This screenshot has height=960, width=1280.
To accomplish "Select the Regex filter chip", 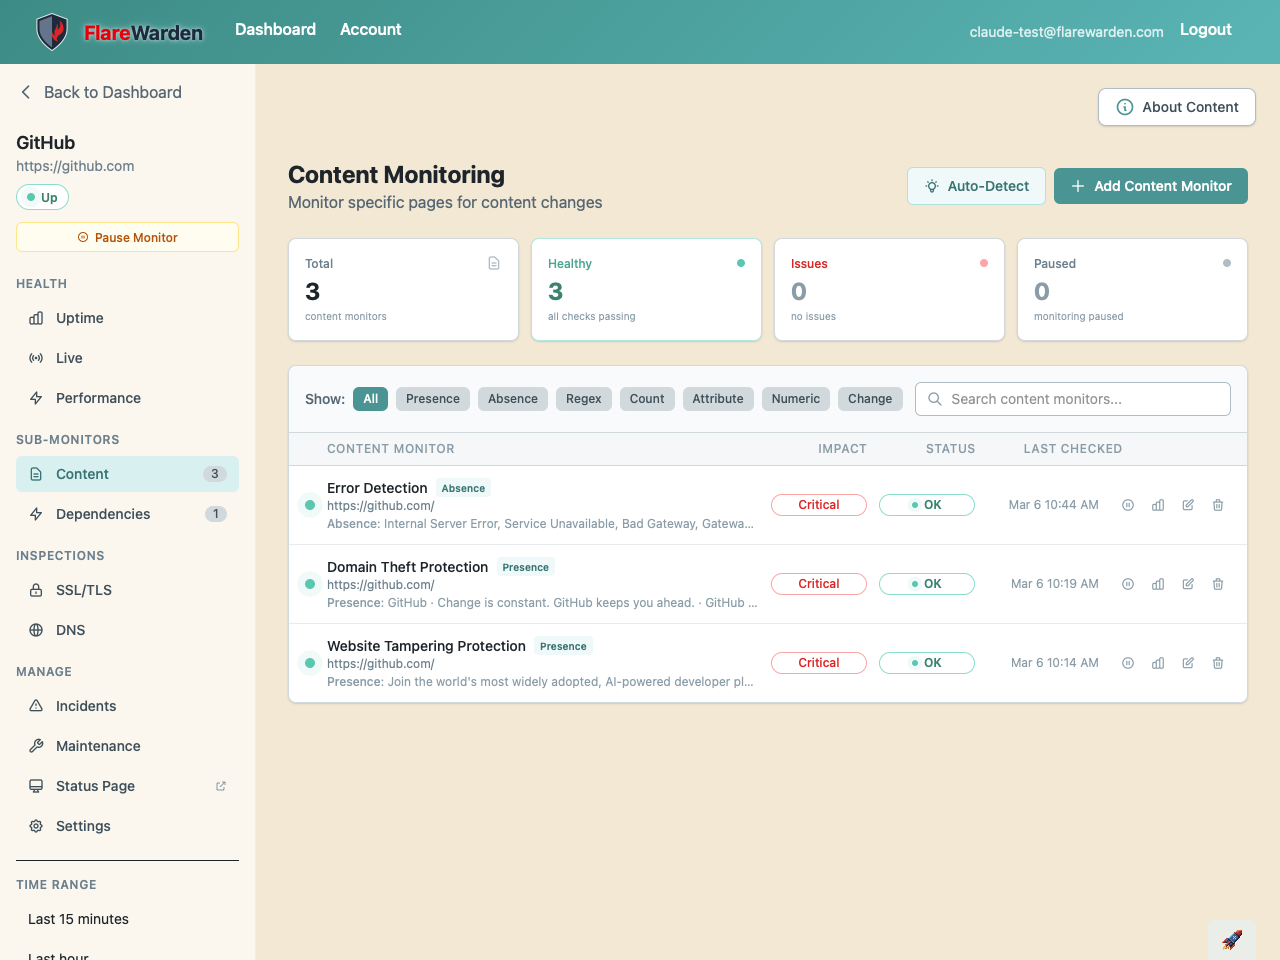I will (x=583, y=399).
